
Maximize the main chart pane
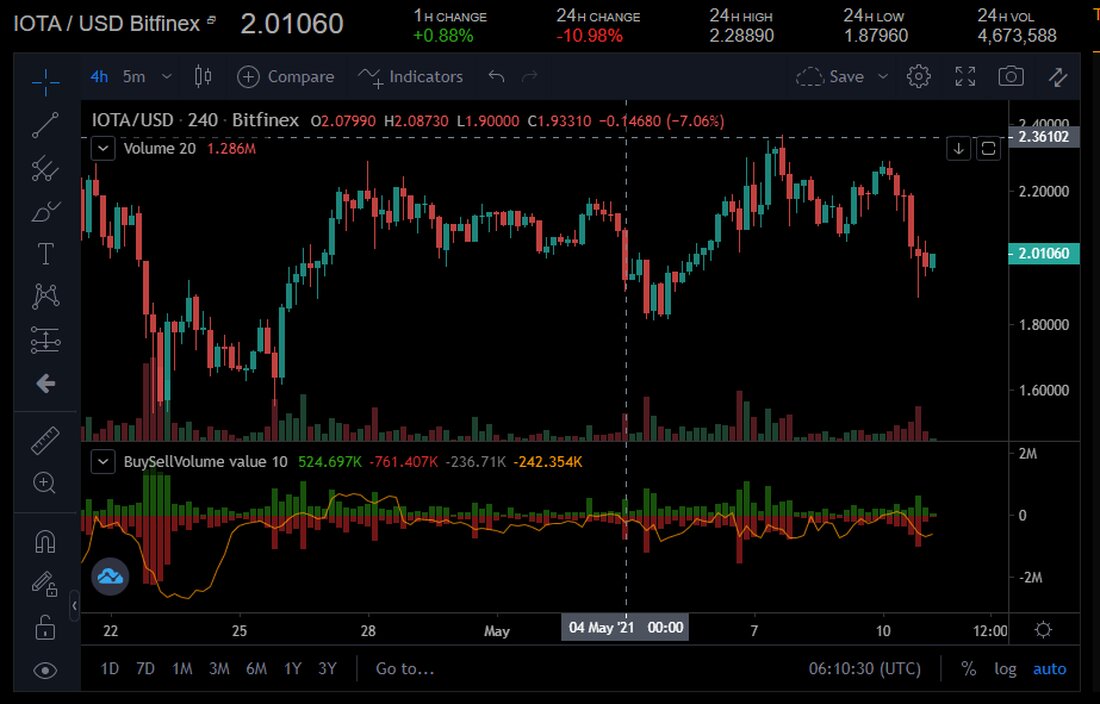(988, 149)
